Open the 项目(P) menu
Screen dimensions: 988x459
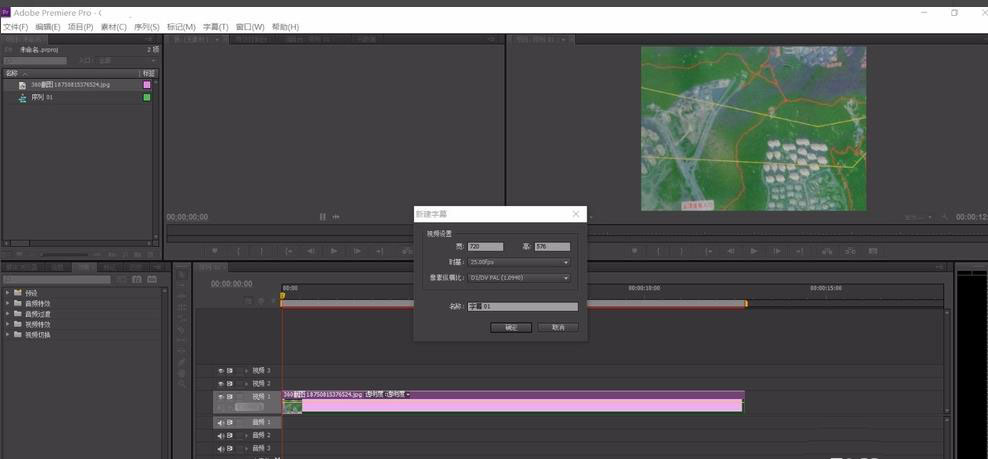81,27
